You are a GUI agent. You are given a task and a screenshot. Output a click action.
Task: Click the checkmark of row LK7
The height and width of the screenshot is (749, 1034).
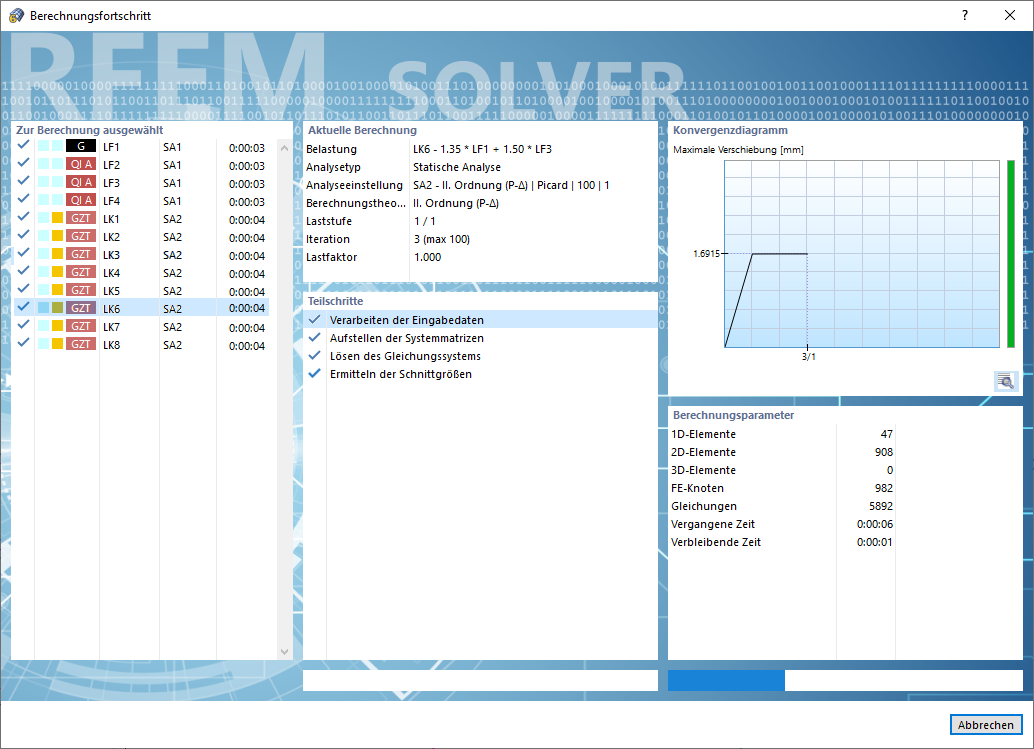click(x=23, y=324)
